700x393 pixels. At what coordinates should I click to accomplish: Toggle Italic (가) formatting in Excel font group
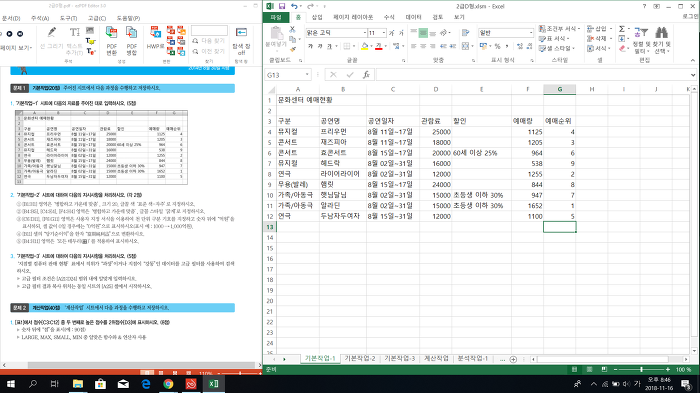pos(320,46)
